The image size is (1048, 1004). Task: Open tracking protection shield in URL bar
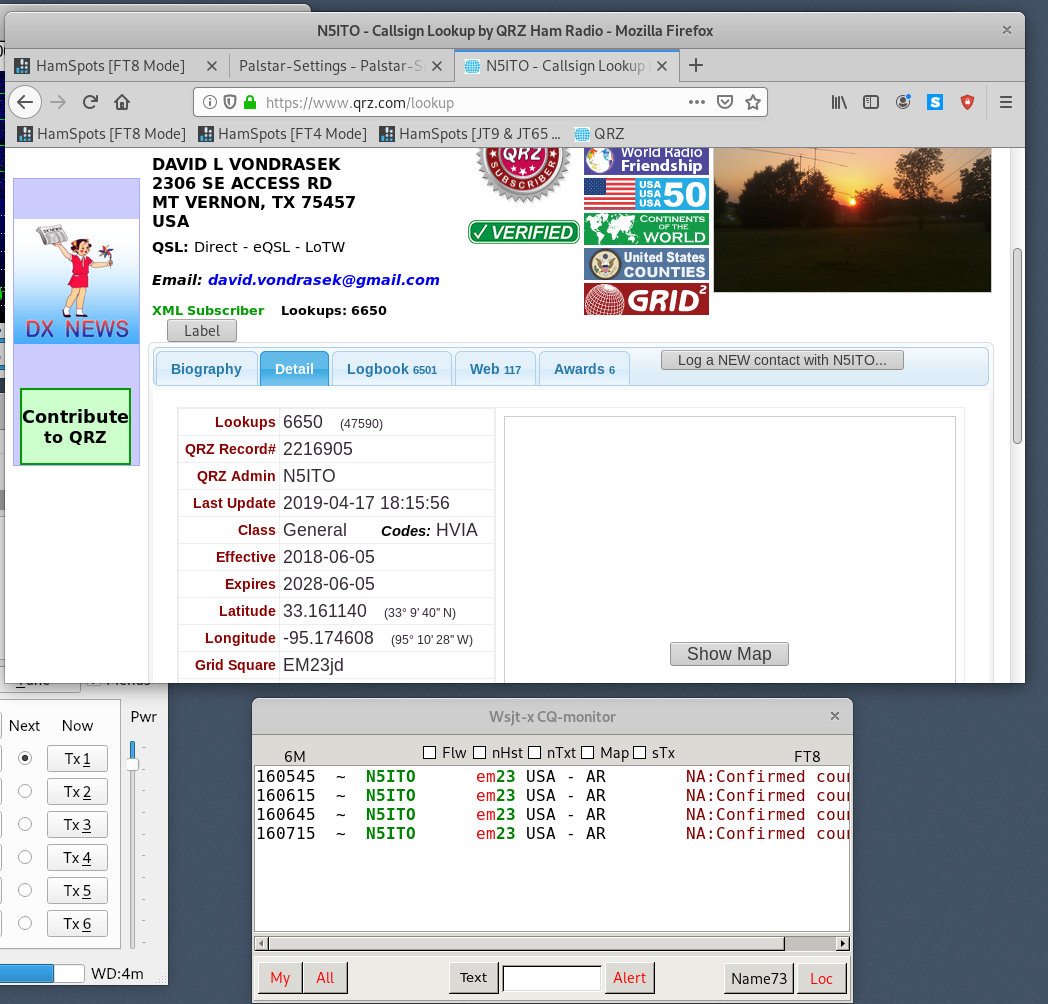230,102
